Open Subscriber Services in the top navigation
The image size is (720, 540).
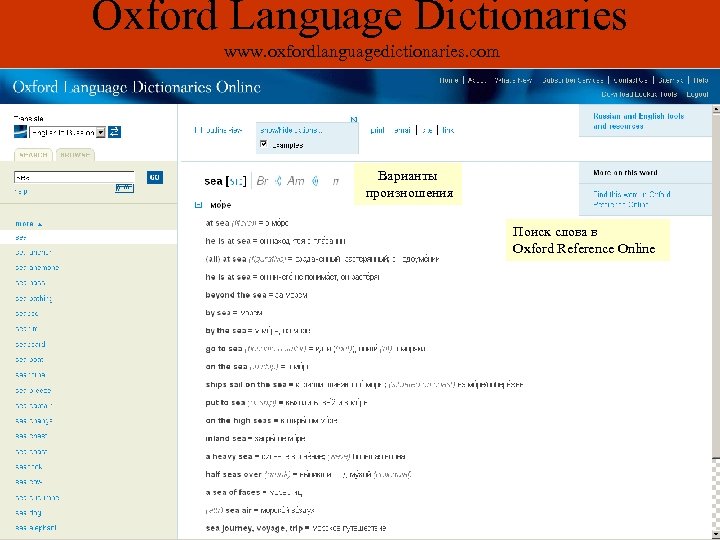click(x=572, y=80)
